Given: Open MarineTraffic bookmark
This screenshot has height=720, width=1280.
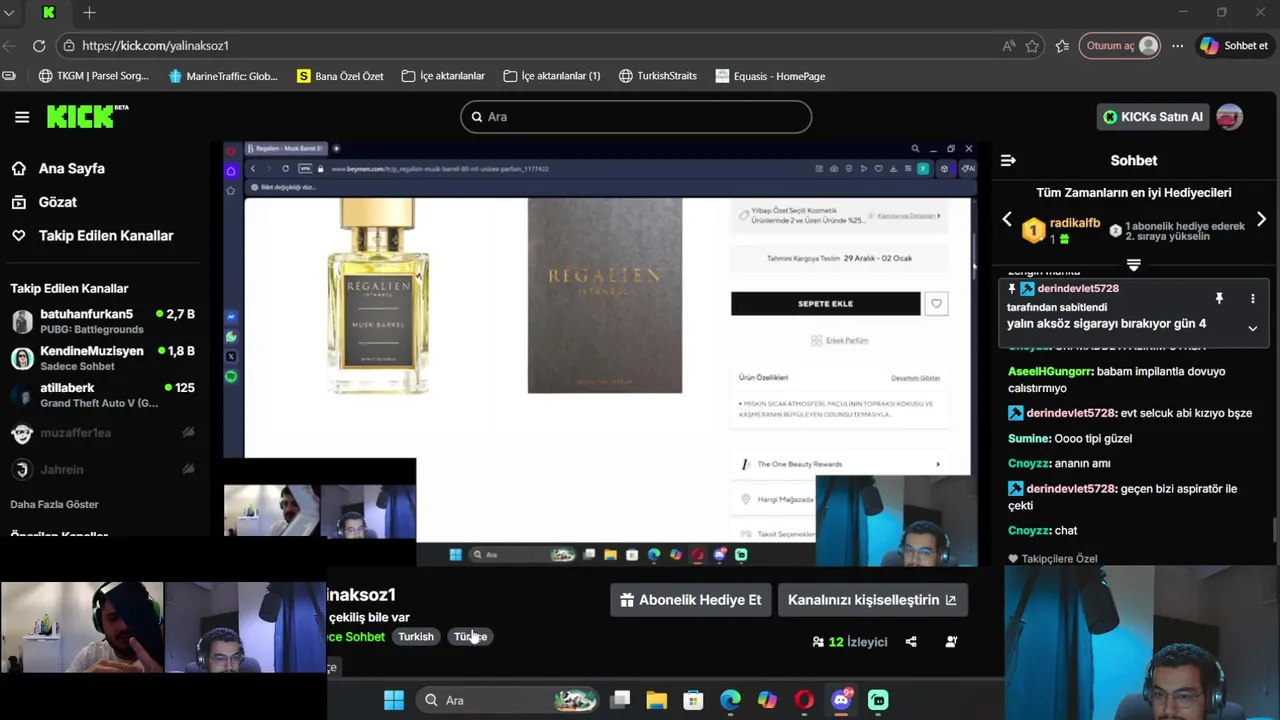Looking at the screenshot, I should (x=223, y=76).
